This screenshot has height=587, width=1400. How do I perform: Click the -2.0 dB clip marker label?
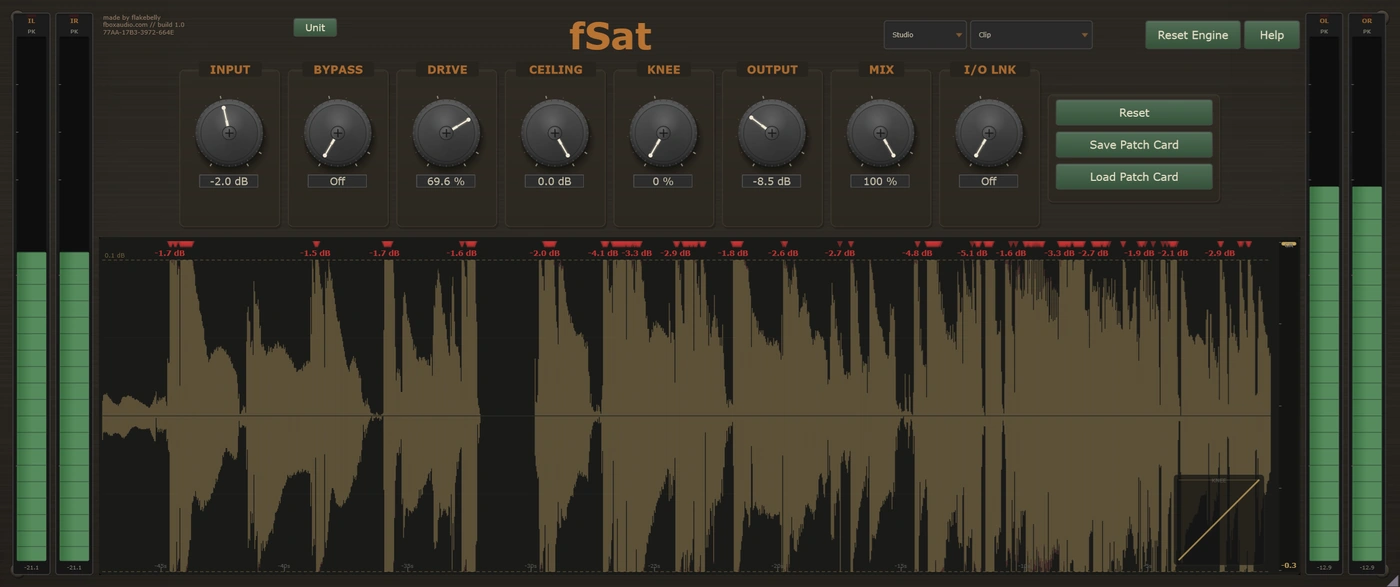click(545, 254)
